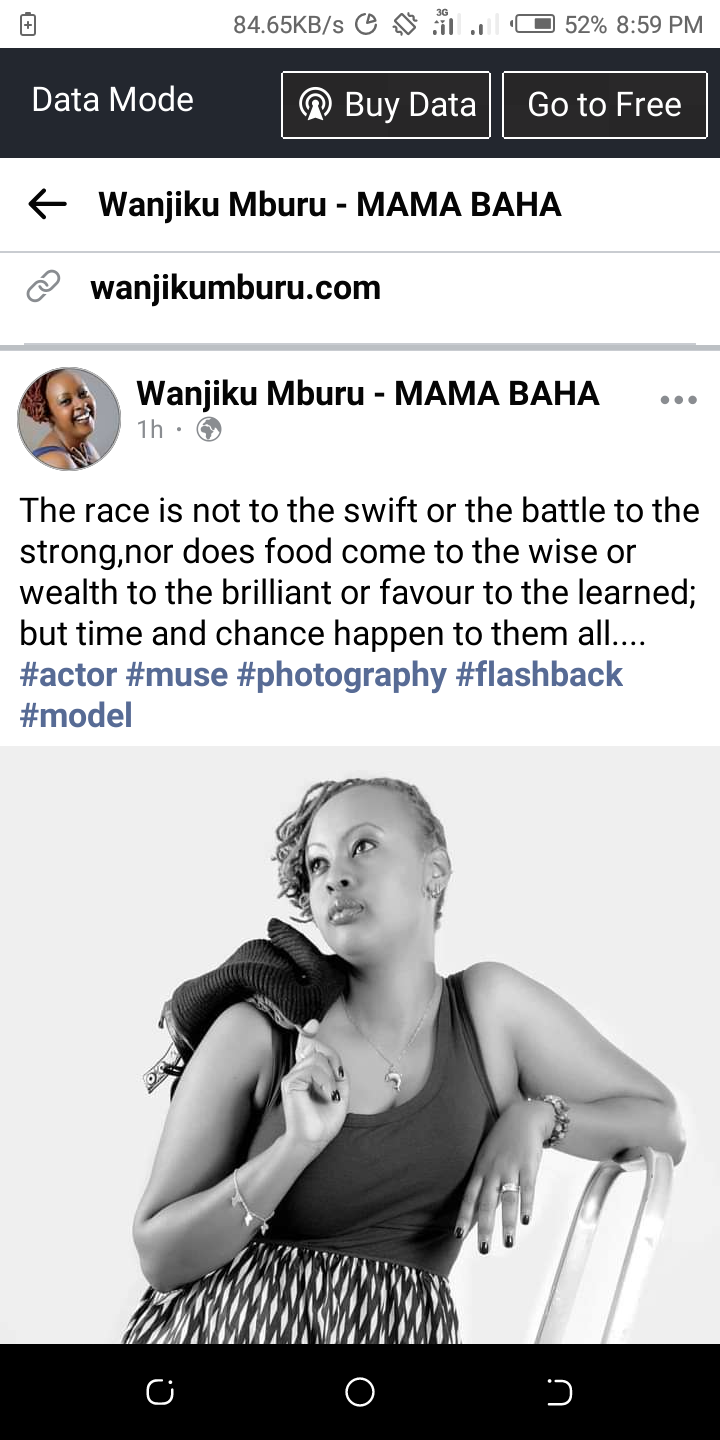Open the three-dot post options menu
Image resolution: width=720 pixels, height=1440 pixels.
(x=679, y=400)
